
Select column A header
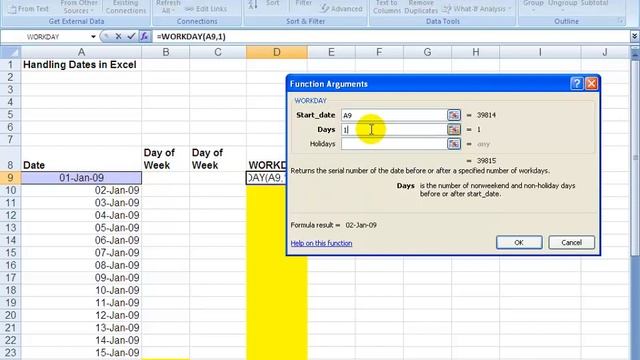(x=81, y=52)
